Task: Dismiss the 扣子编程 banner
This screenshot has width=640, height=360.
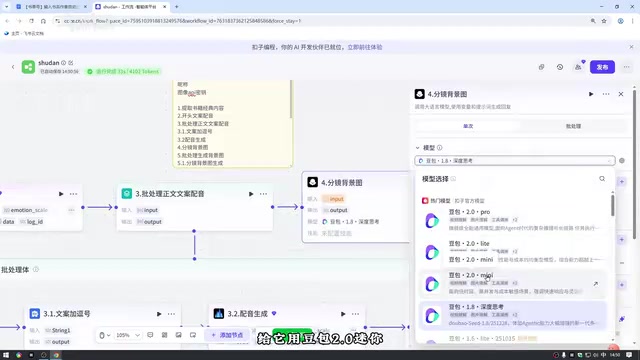Action: tap(631, 47)
